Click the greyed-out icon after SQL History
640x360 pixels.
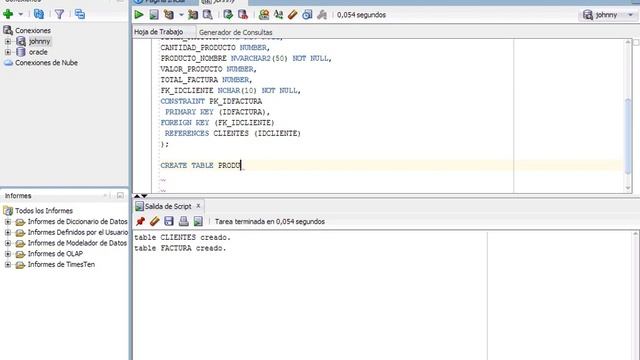(x=322, y=15)
